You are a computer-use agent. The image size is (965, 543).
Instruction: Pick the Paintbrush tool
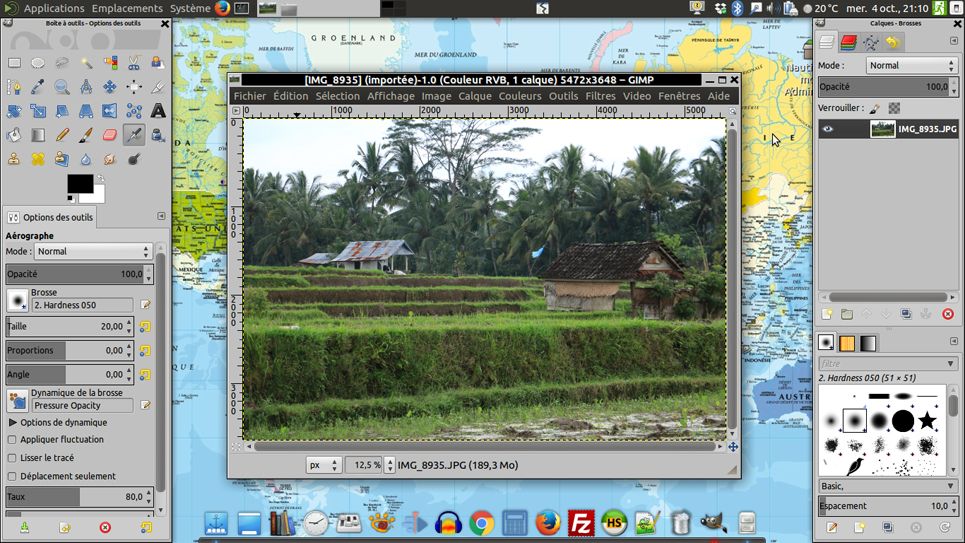tap(86, 135)
